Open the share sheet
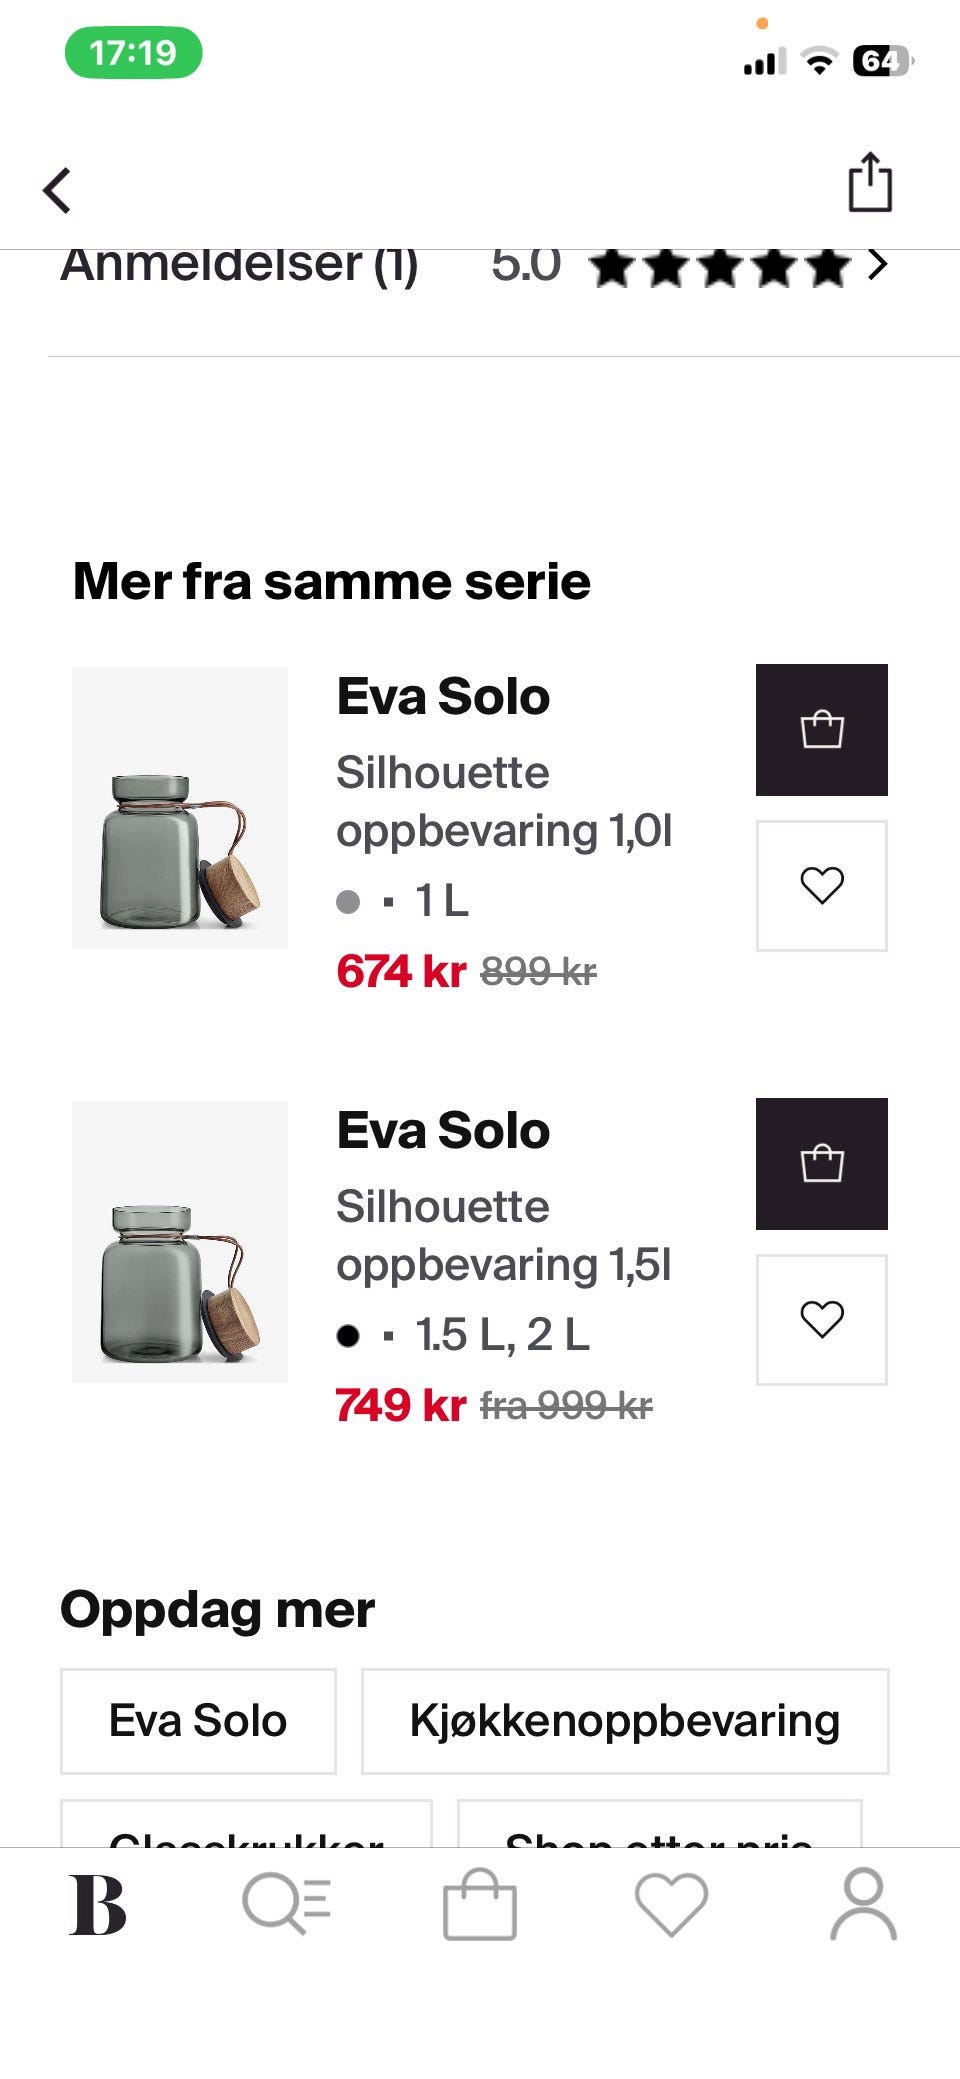The width and height of the screenshot is (960, 2079). tap(869, 186)
